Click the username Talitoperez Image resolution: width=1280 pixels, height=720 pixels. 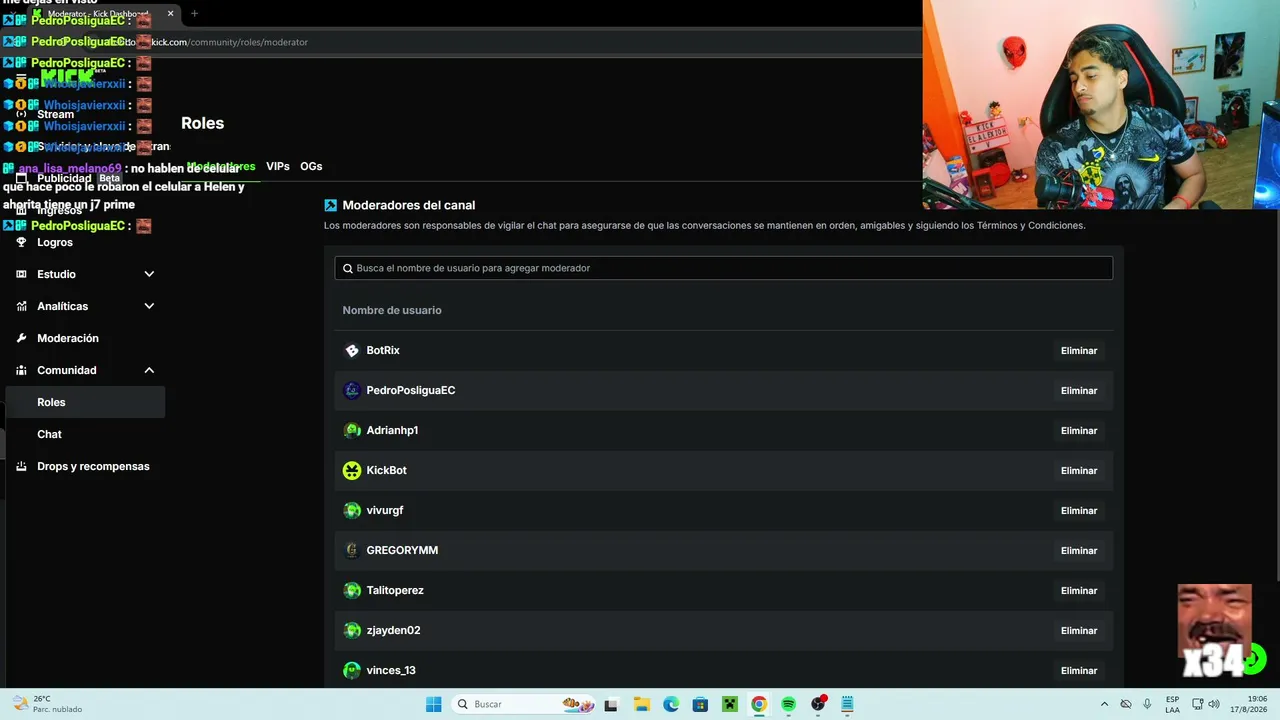pyautogui.click(x=395, y=590)
